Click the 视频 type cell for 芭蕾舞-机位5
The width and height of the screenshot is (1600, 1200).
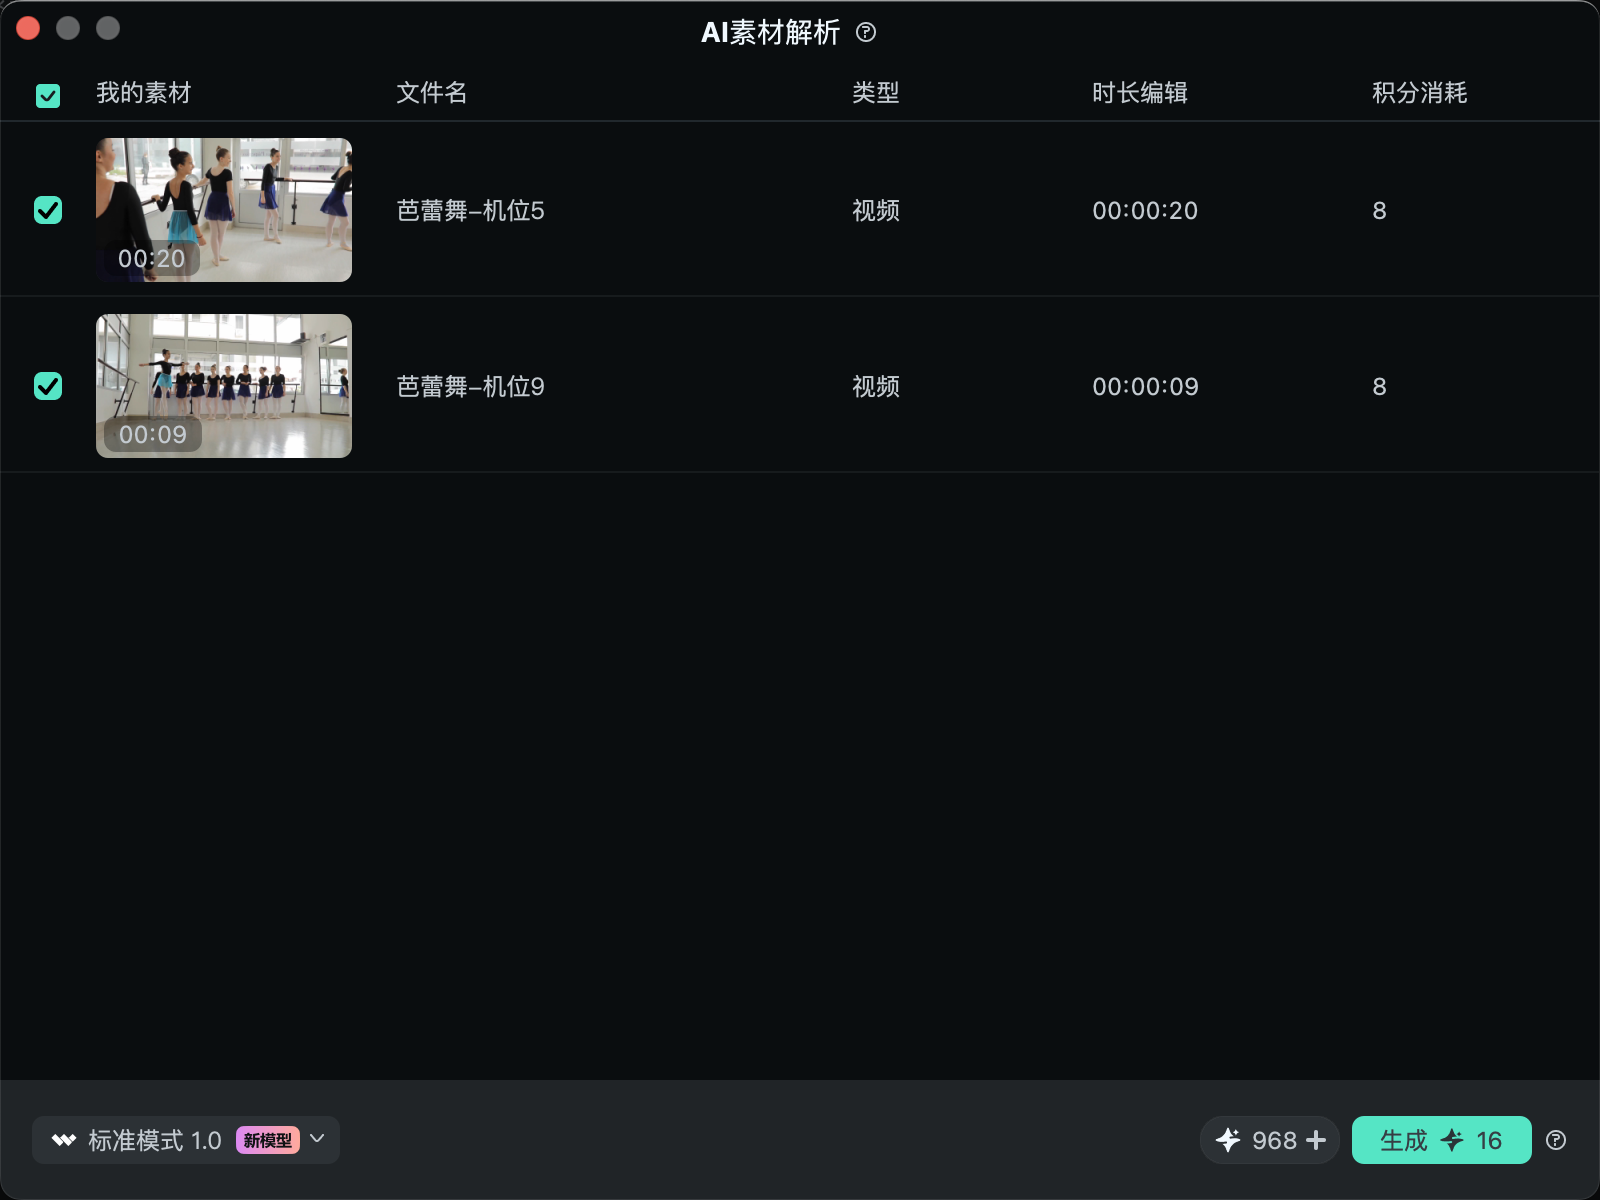[876, 211]
